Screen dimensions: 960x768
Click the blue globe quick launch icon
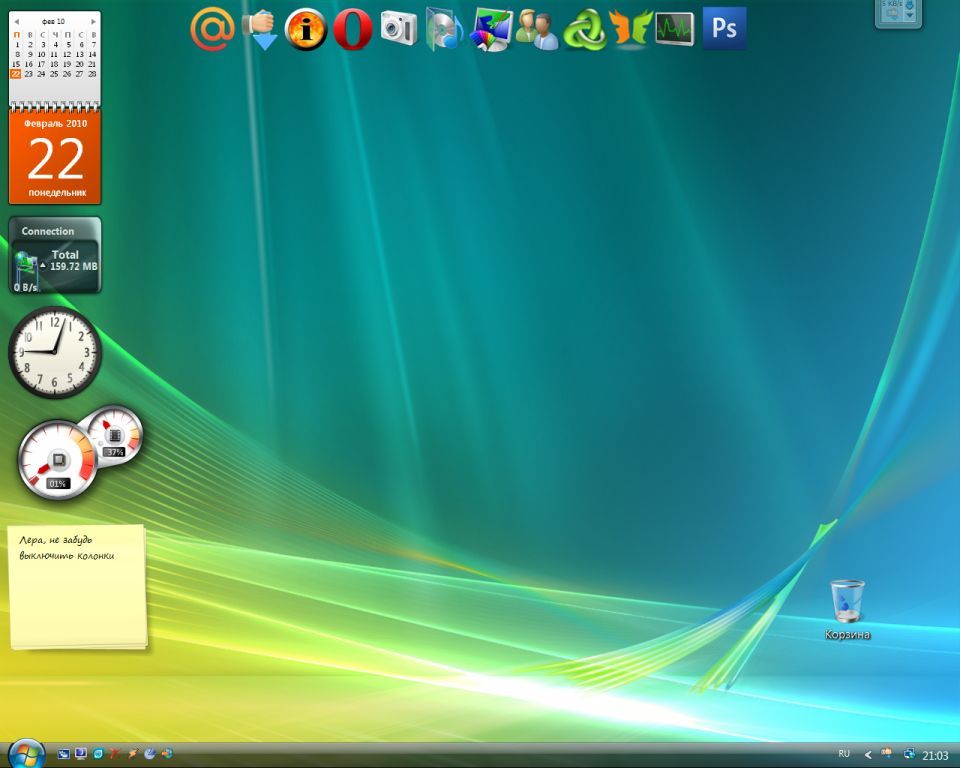pos(149,754)
